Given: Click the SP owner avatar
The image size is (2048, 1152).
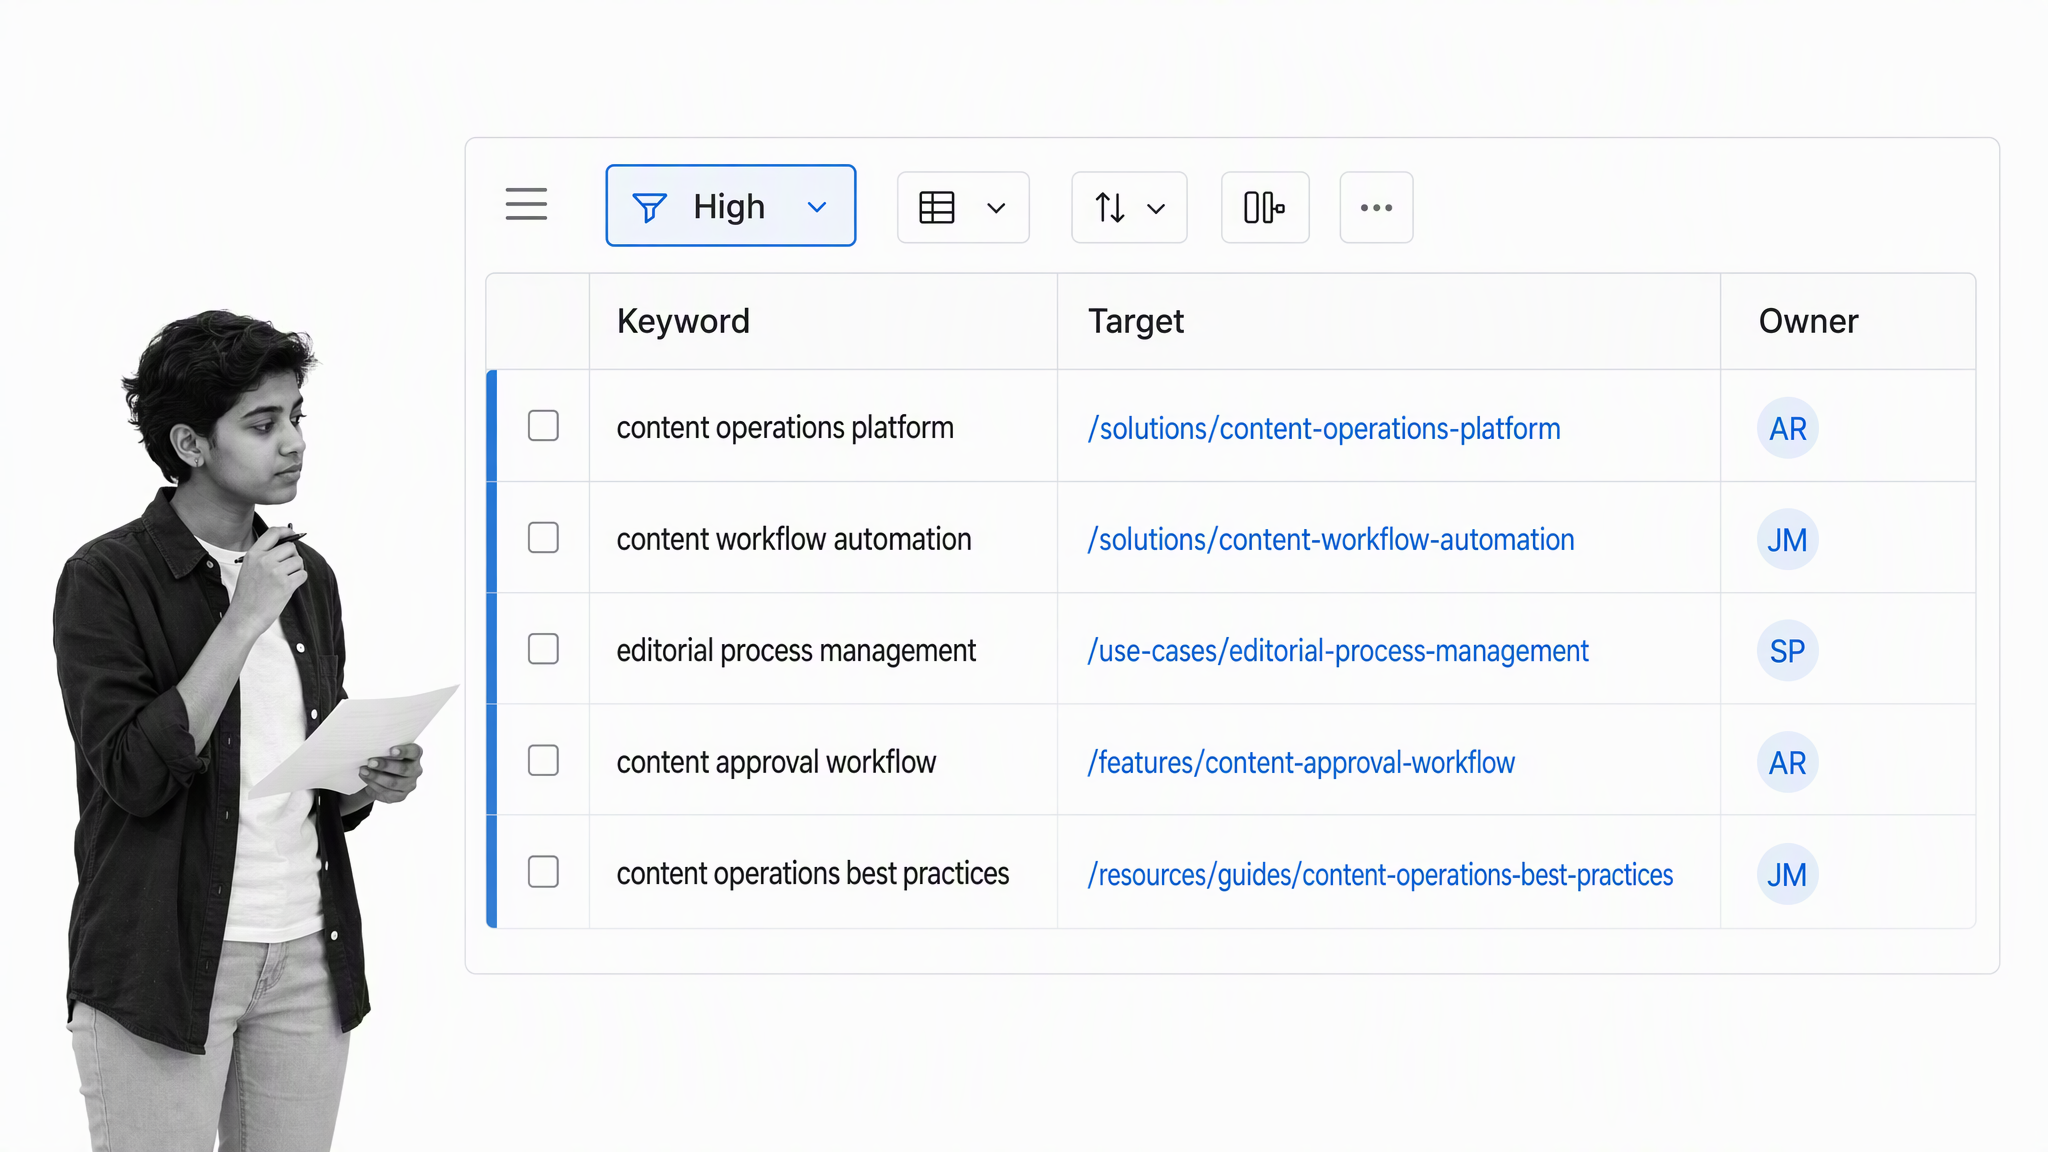Looking at the screenshot, I should click(1788, 651).
